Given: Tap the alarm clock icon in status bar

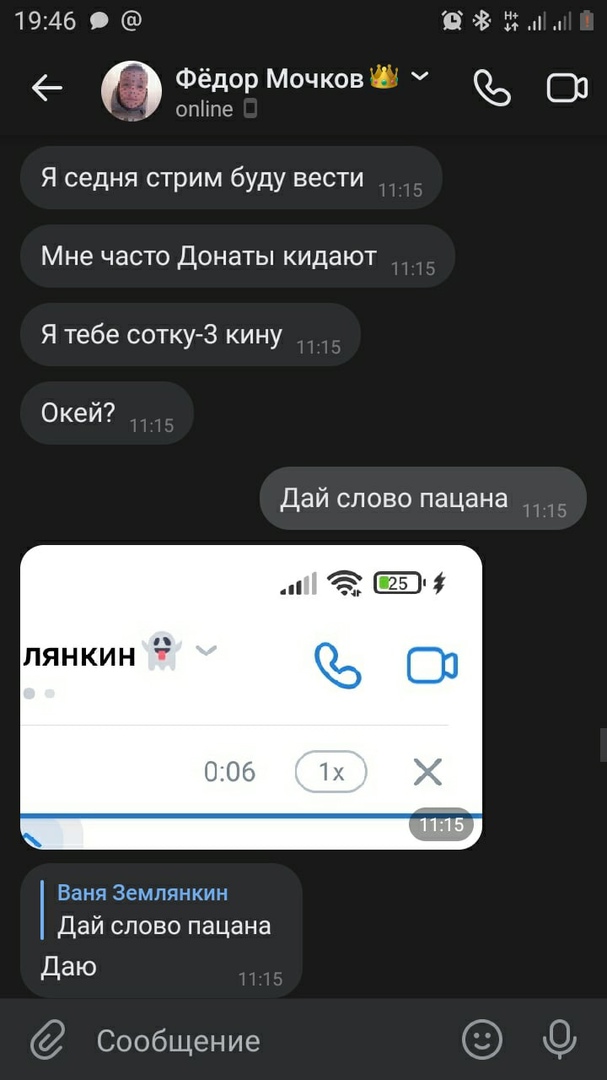Looking at the screenshot, I should tap(452, 21).
